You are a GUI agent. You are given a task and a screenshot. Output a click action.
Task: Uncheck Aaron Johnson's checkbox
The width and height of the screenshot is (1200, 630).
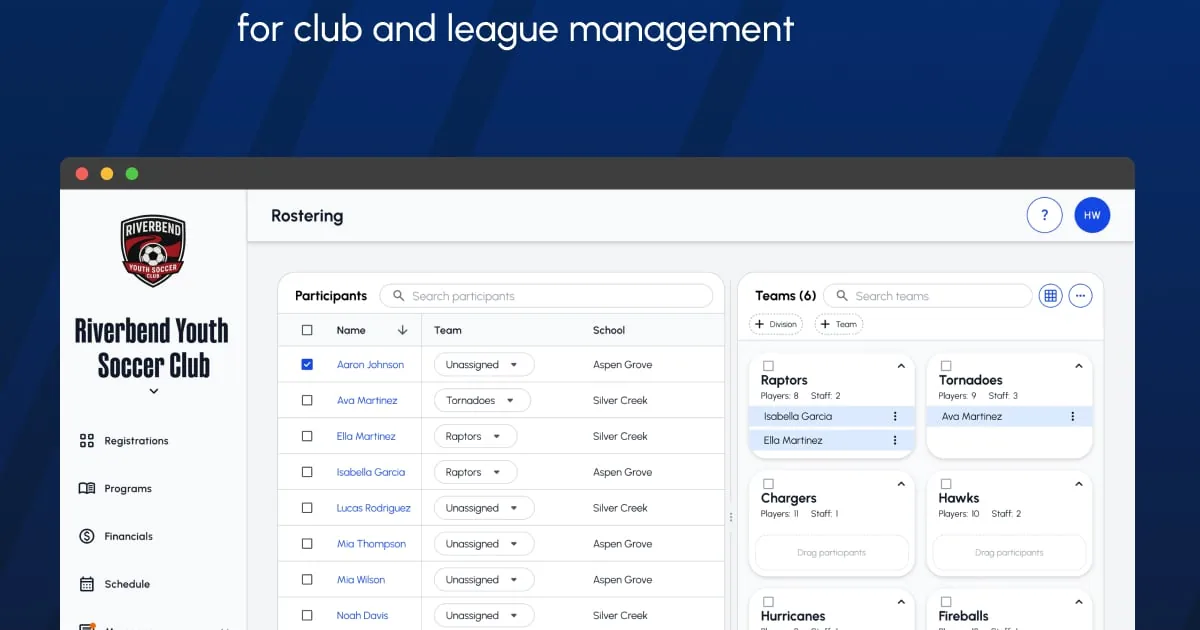(x=307, y=365)
